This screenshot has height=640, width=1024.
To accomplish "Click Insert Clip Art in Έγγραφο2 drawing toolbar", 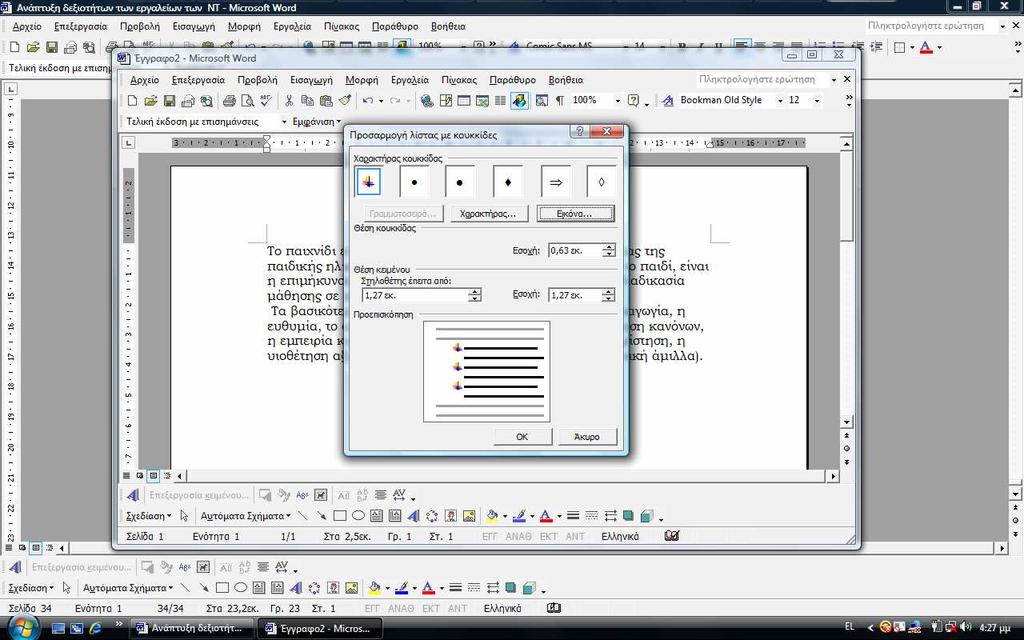I will [x=451, y=516].
